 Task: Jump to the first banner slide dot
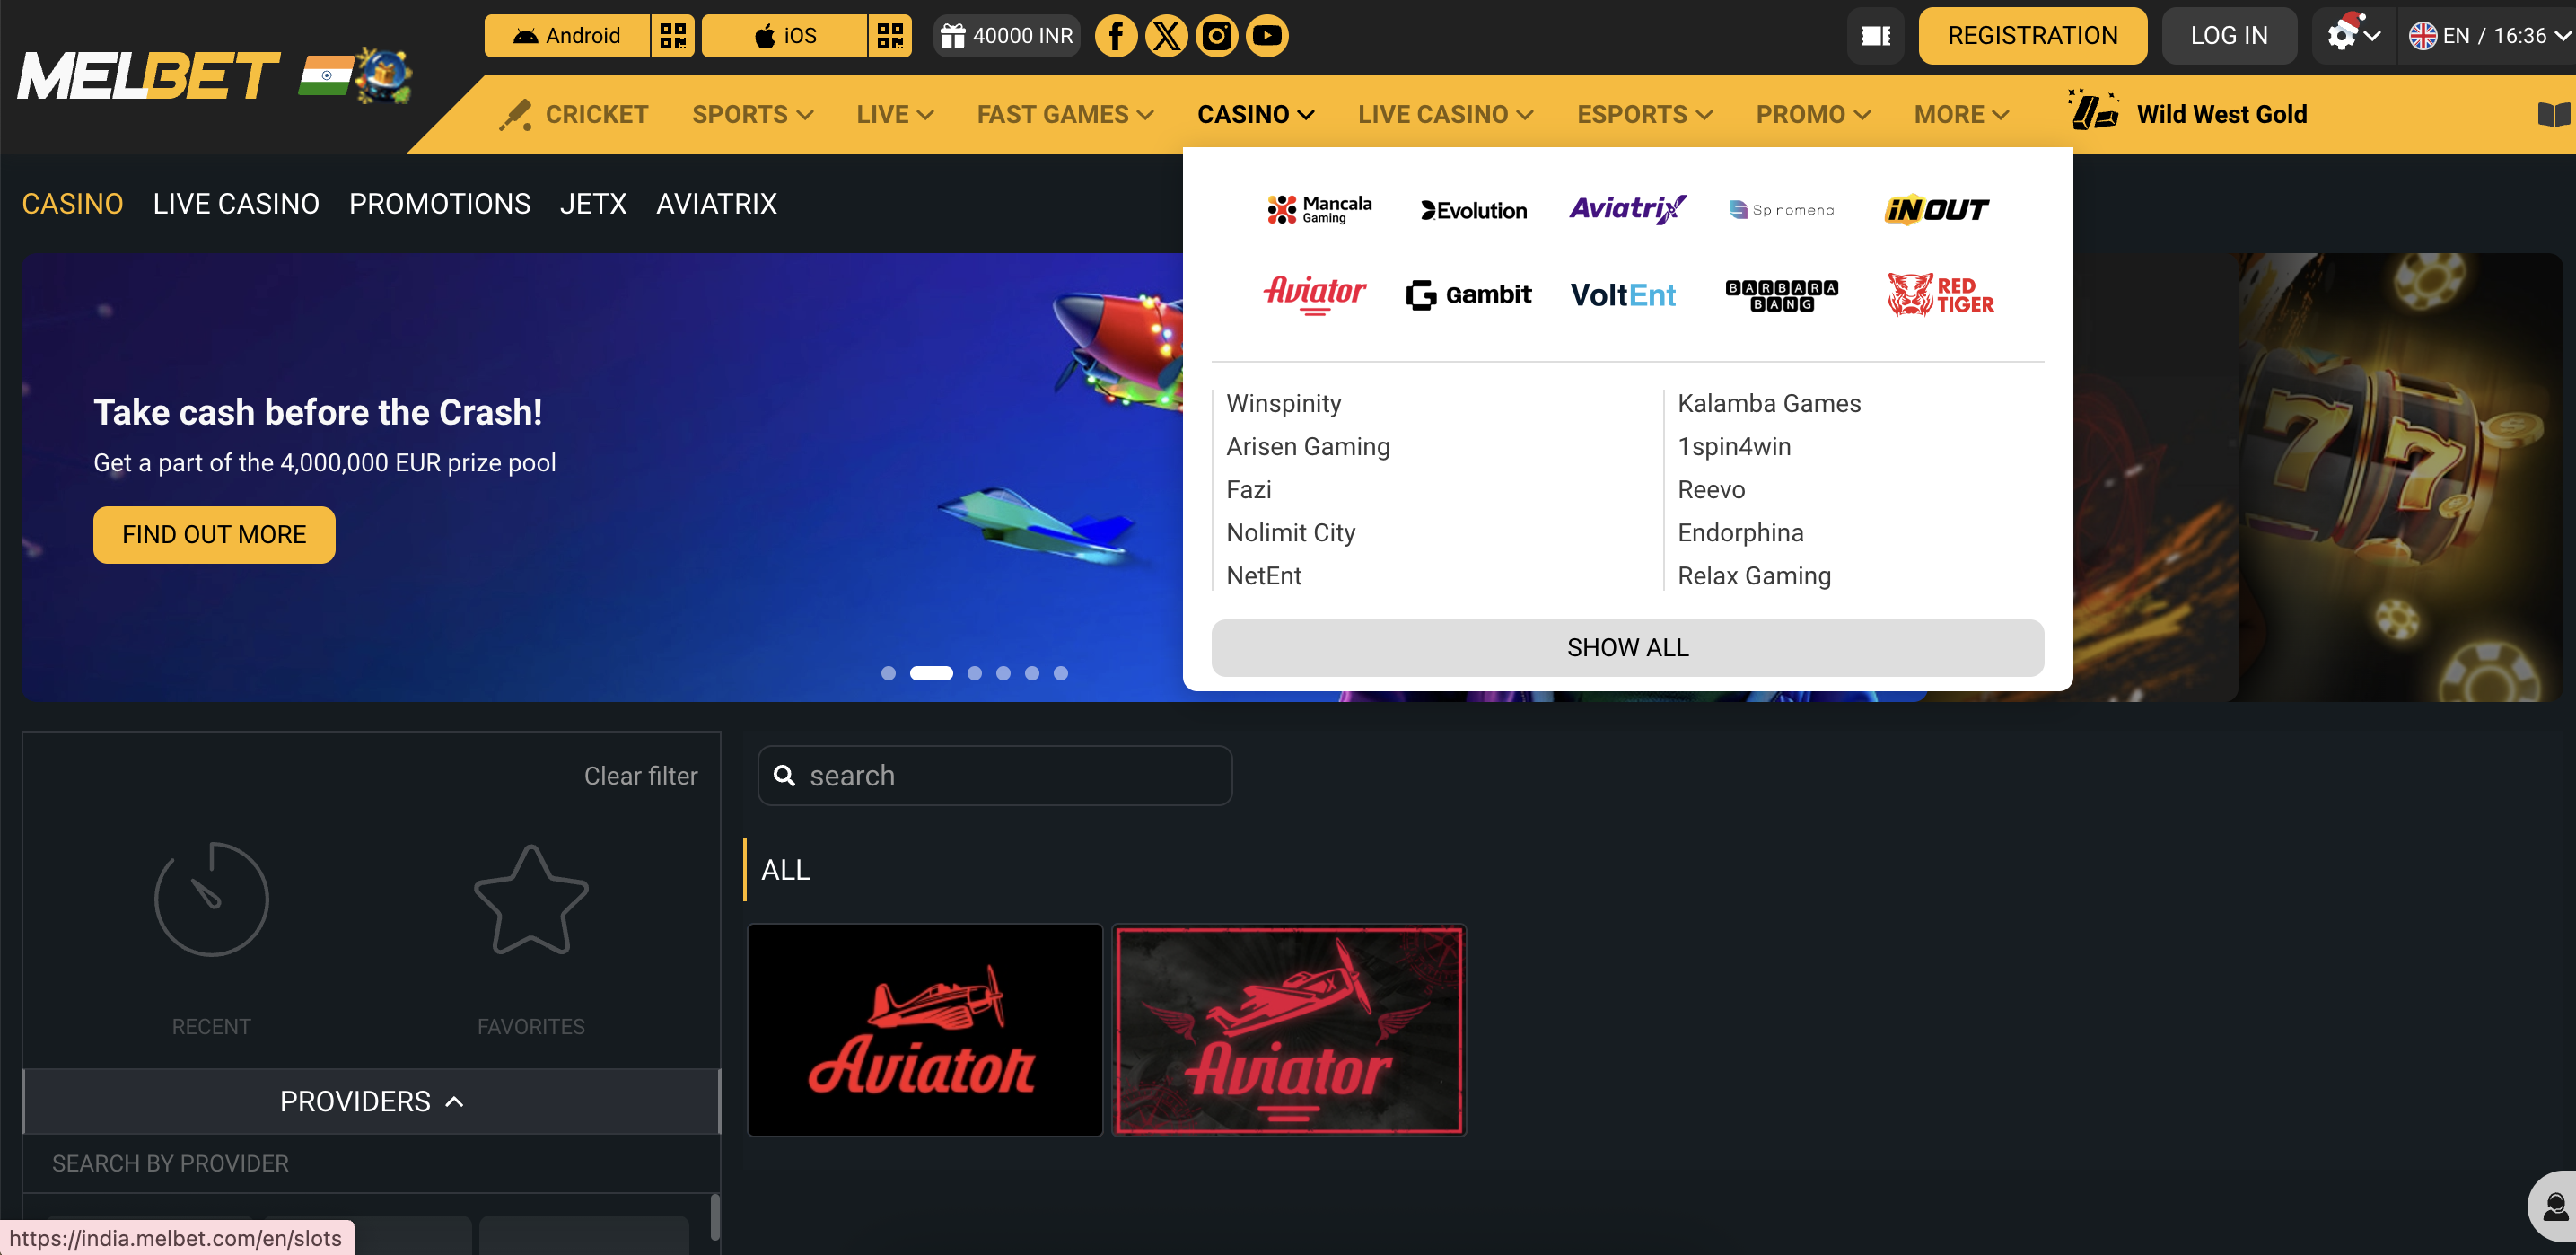888,673
